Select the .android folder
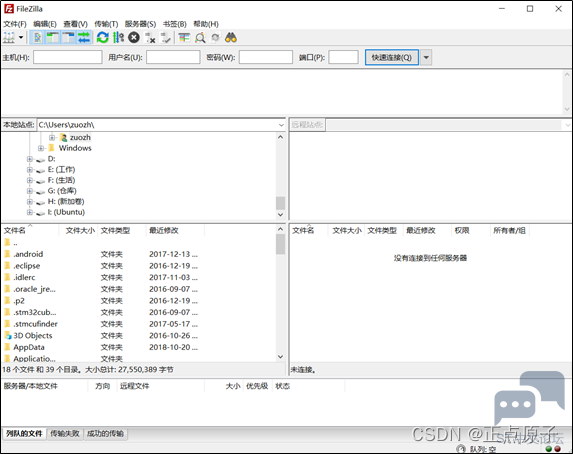This screenshot has height=454, width=573. tap(28, 254)
